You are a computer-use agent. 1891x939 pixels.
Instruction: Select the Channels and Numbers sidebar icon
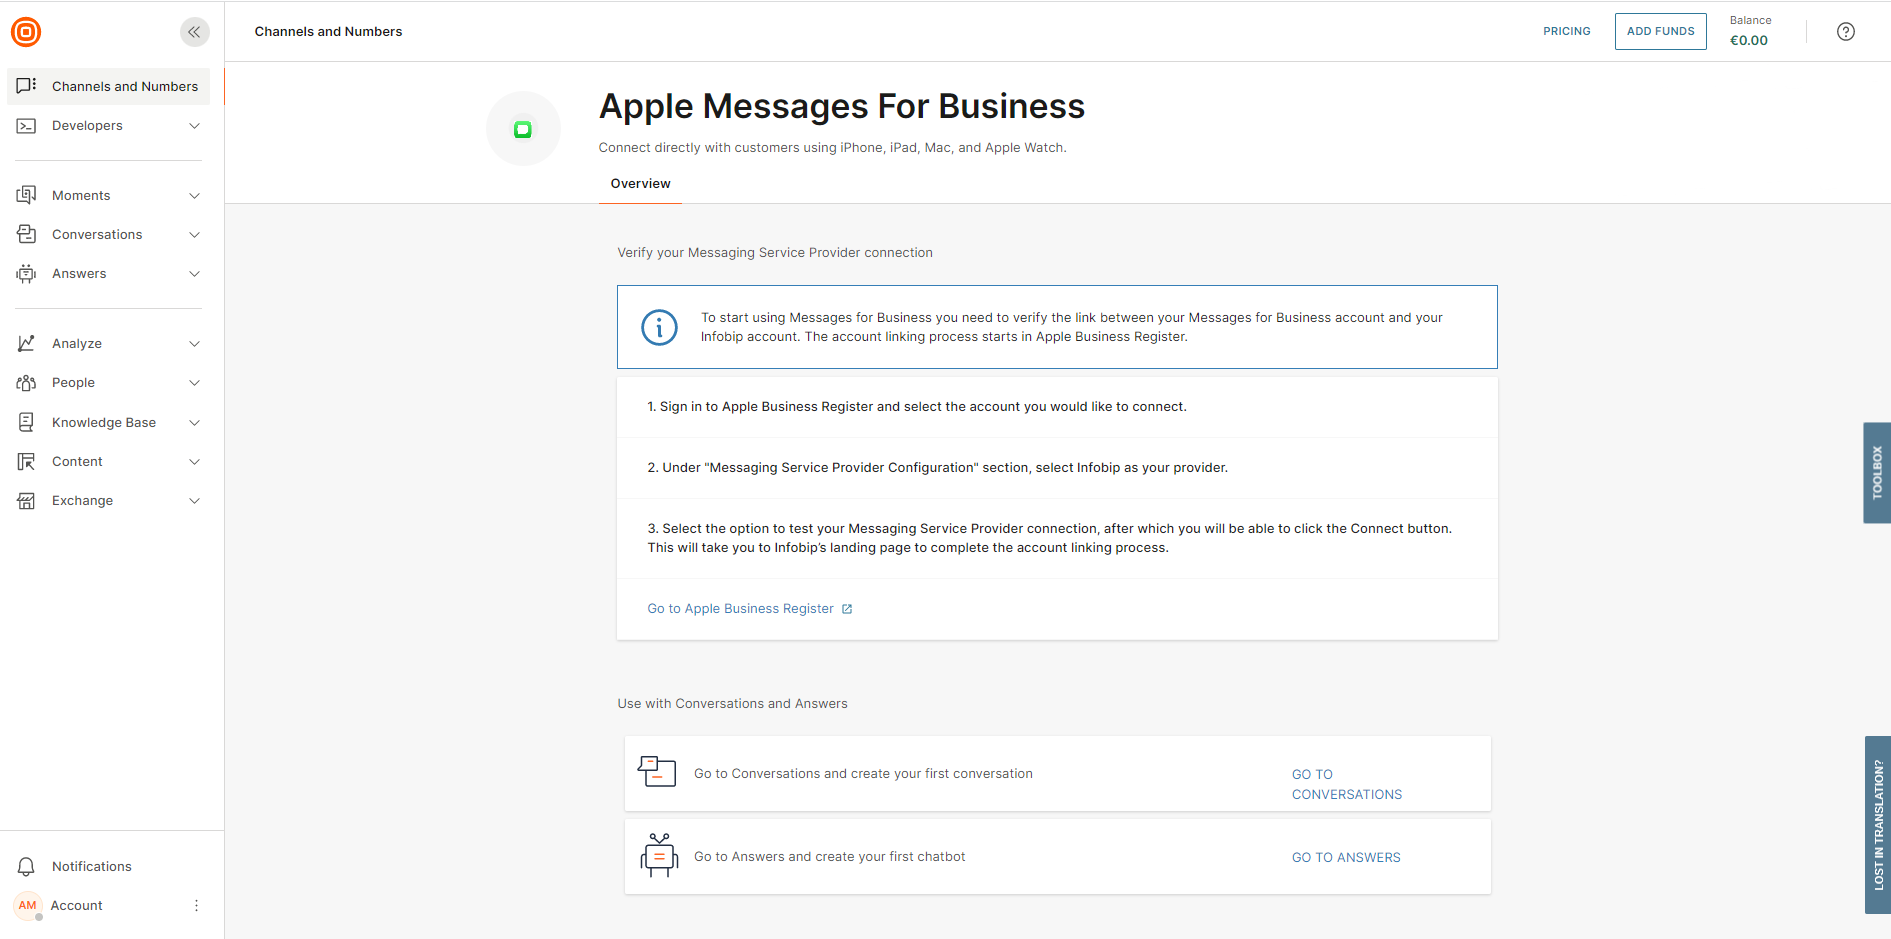tap(26, 86)
